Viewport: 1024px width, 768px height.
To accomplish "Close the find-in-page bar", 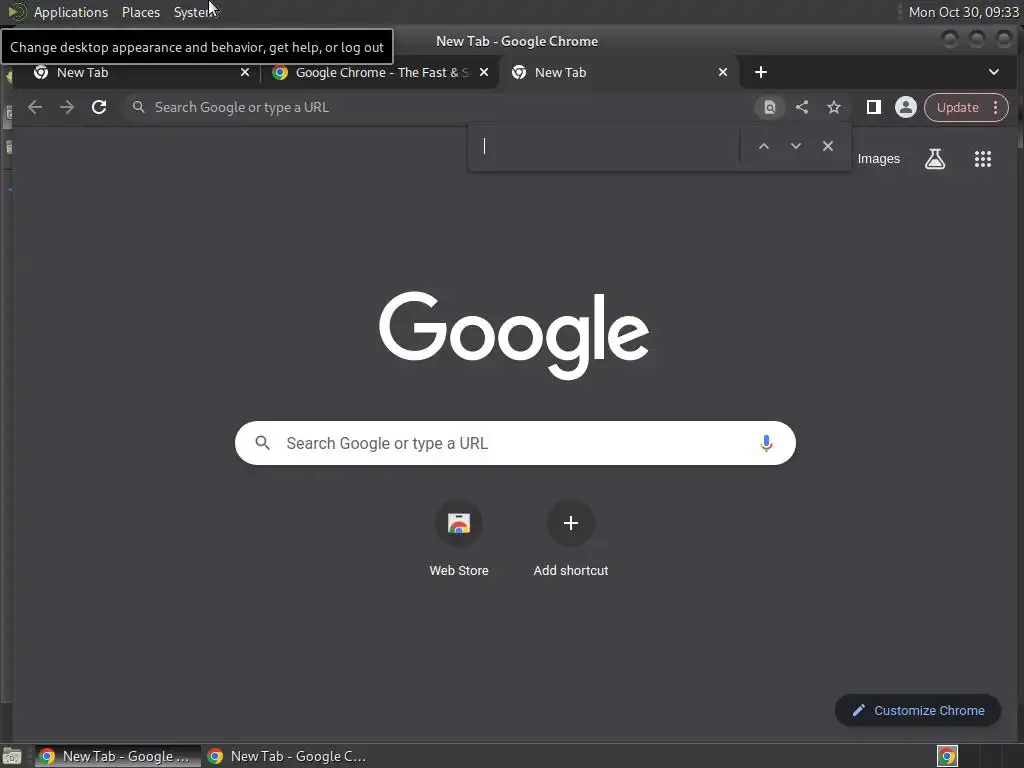I will tap(827, 146).
